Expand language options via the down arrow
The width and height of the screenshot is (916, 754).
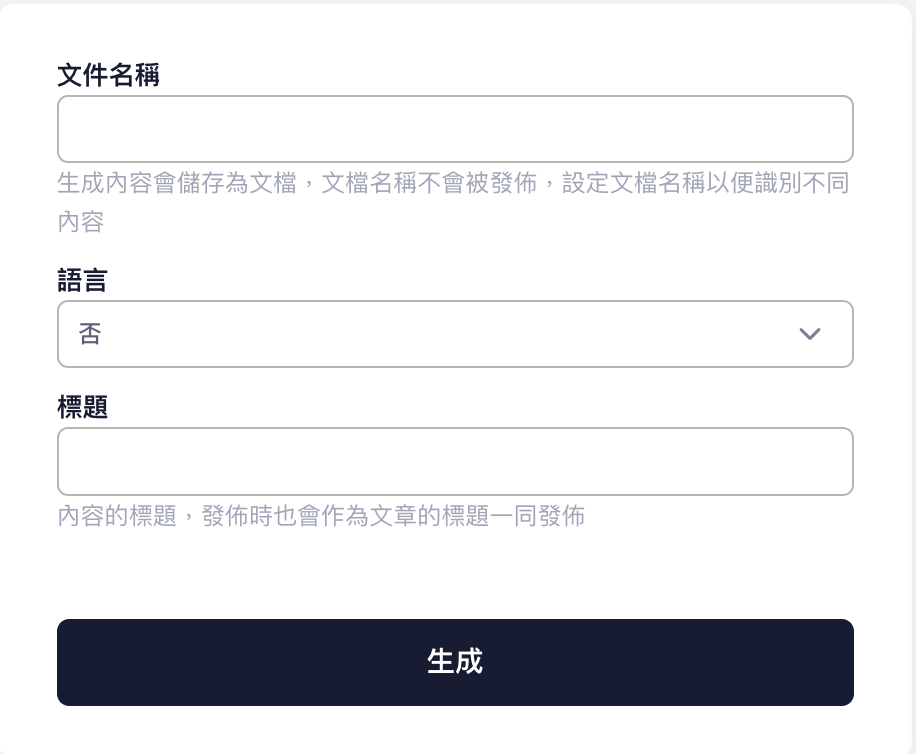tap(810, 334)
